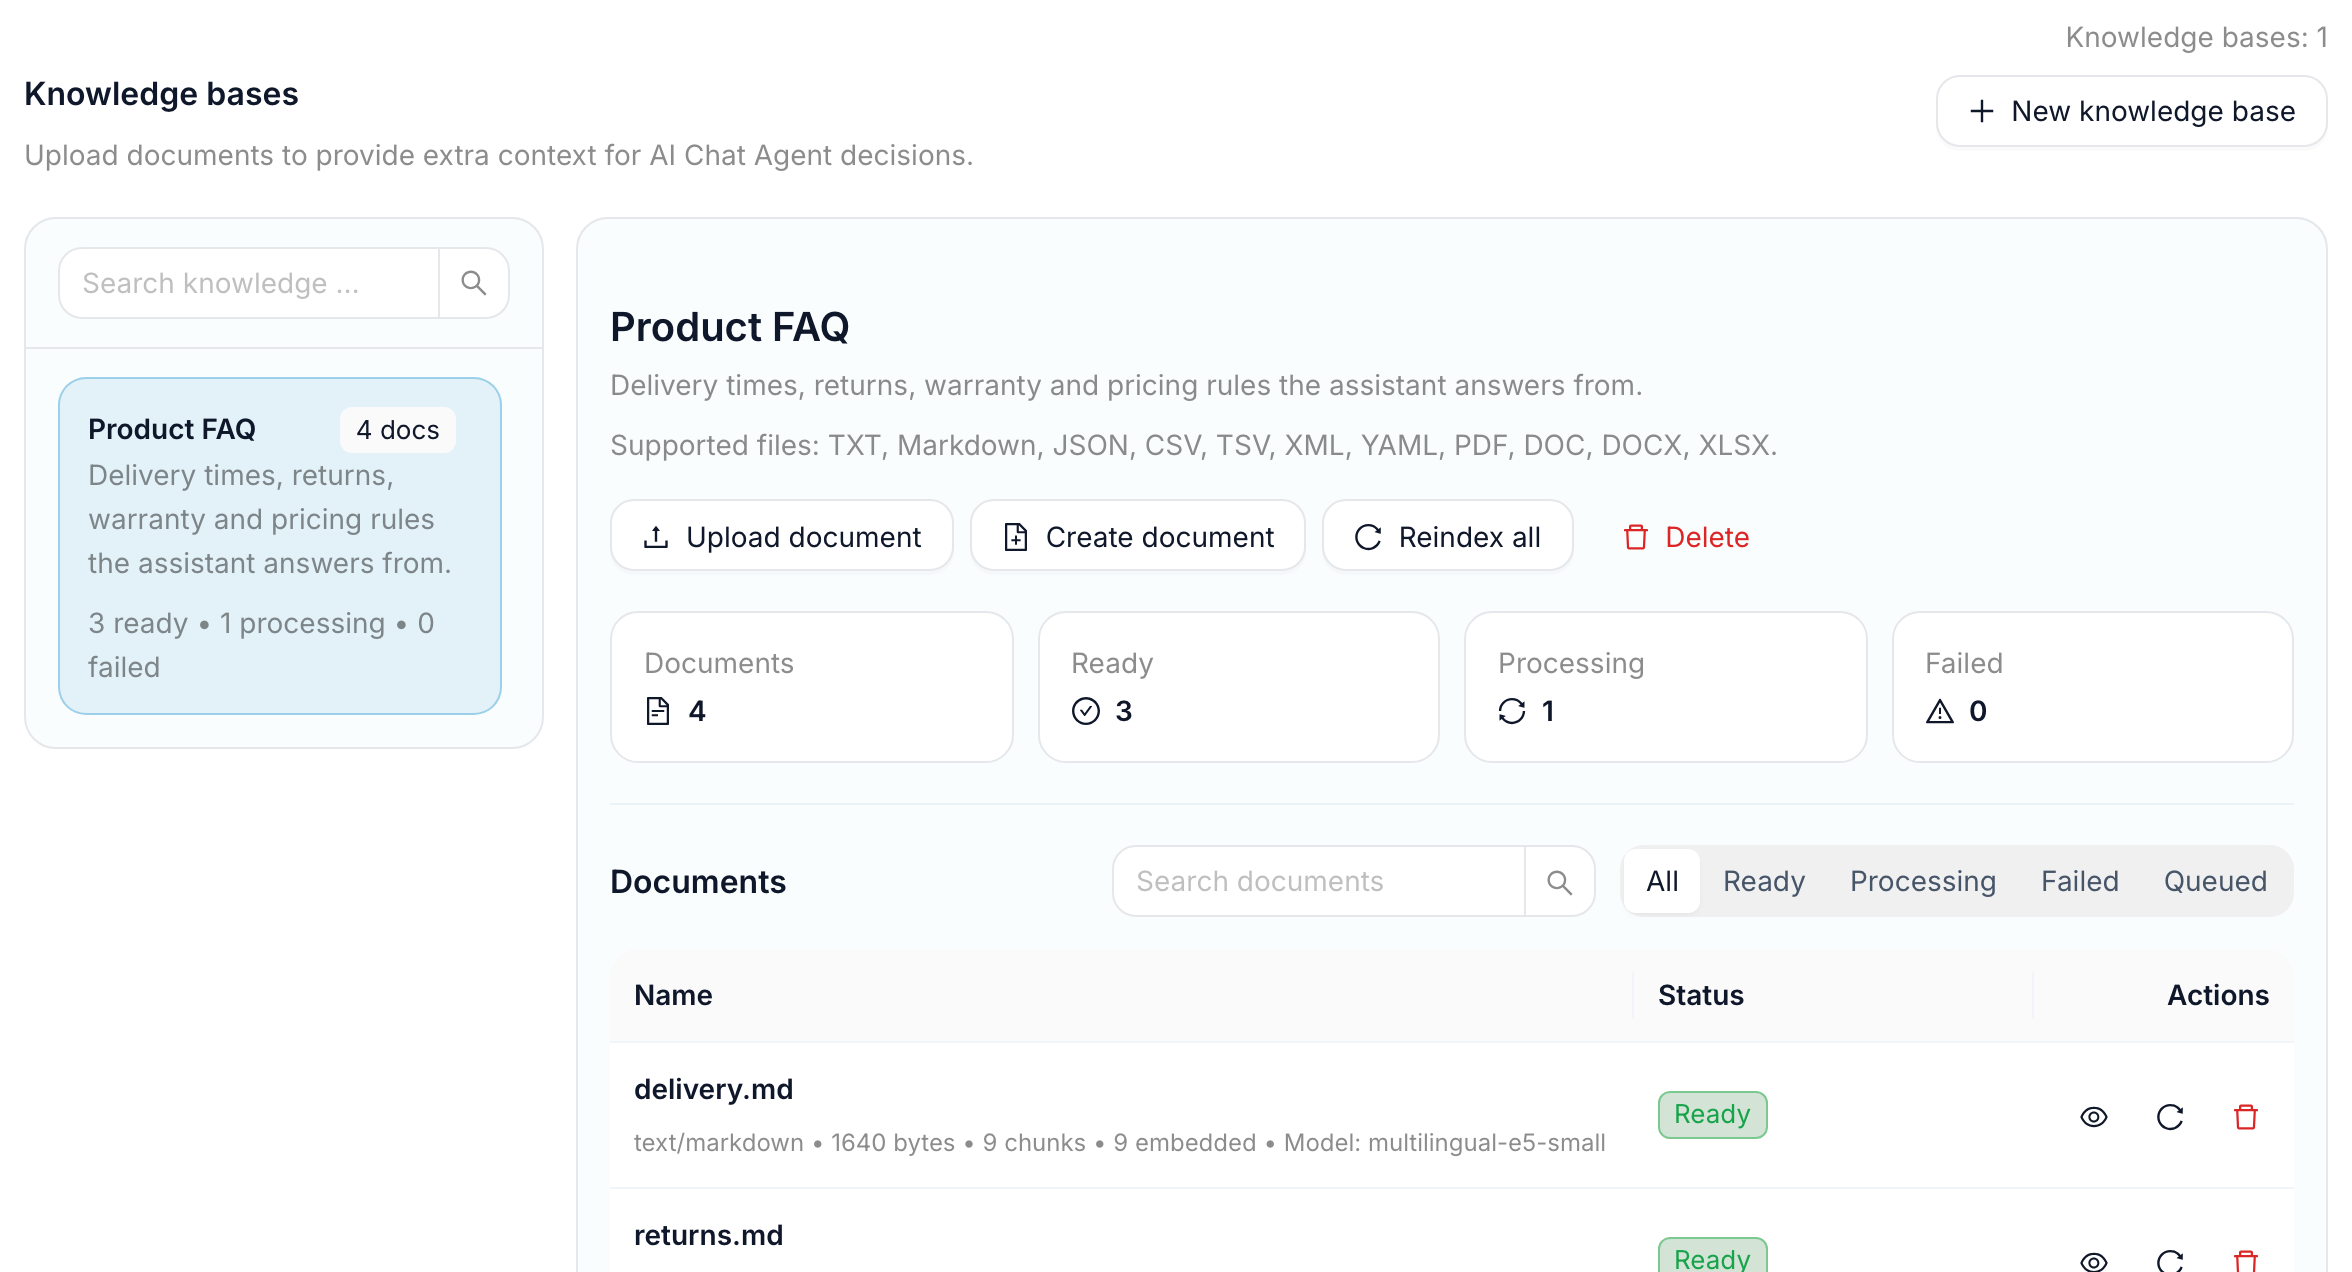
Task: Filter documents by Failed status
Action: pyautogui.click(x=2080, y=881)
